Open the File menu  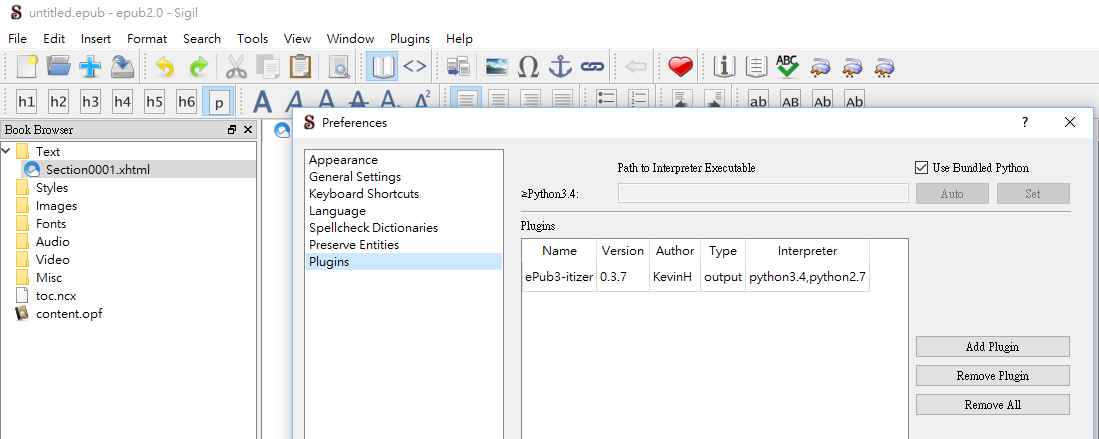(x=18, y=39)
